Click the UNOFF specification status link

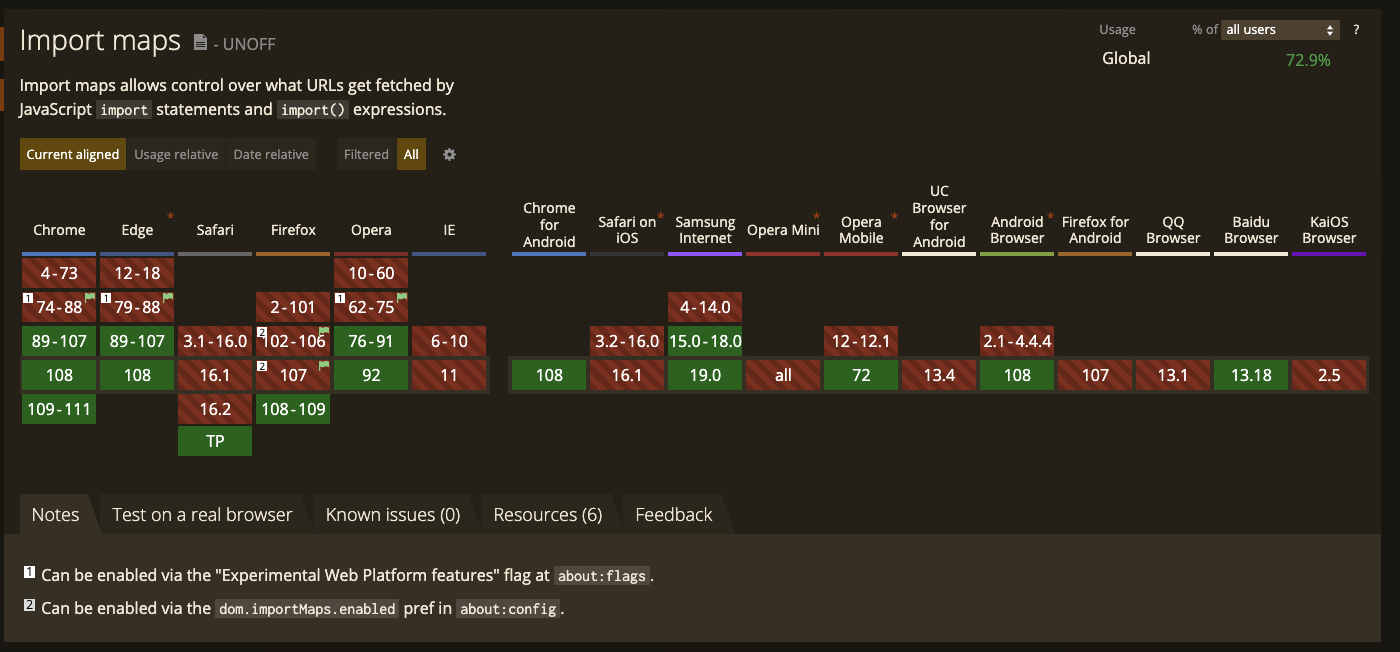(x=249, y=44)
